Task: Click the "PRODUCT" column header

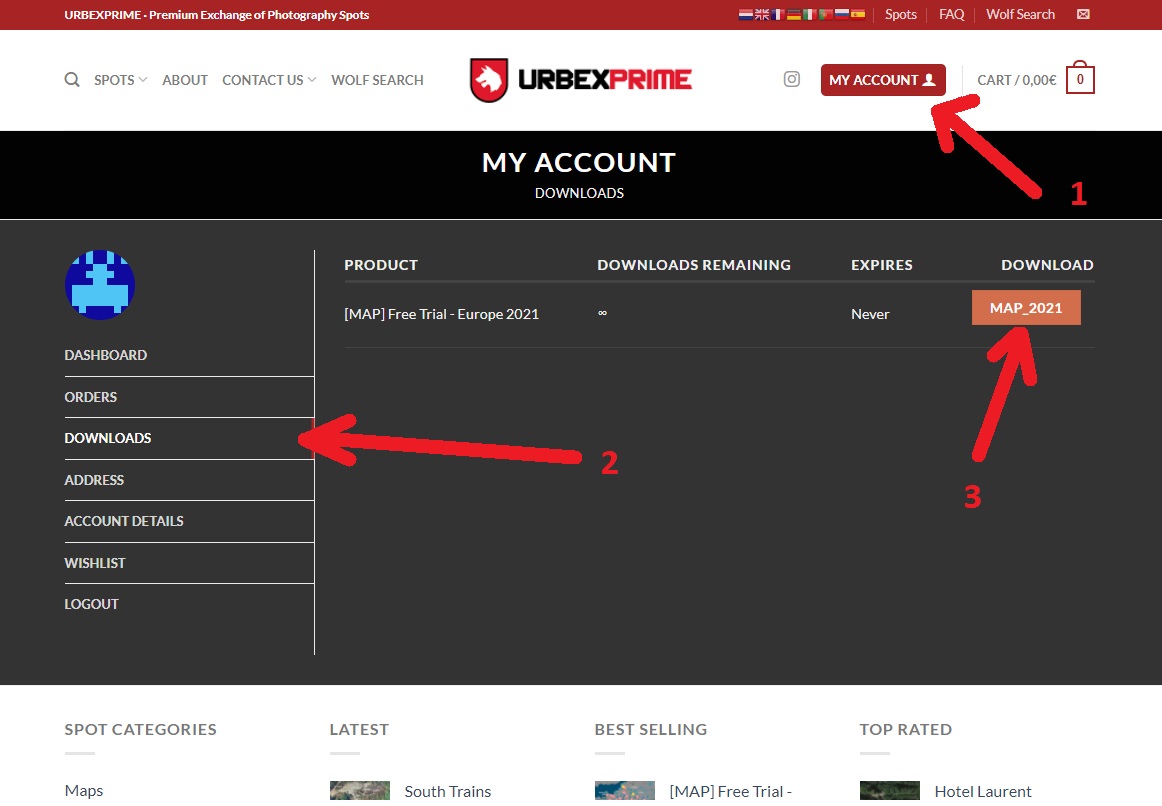Action: (381, 264)
